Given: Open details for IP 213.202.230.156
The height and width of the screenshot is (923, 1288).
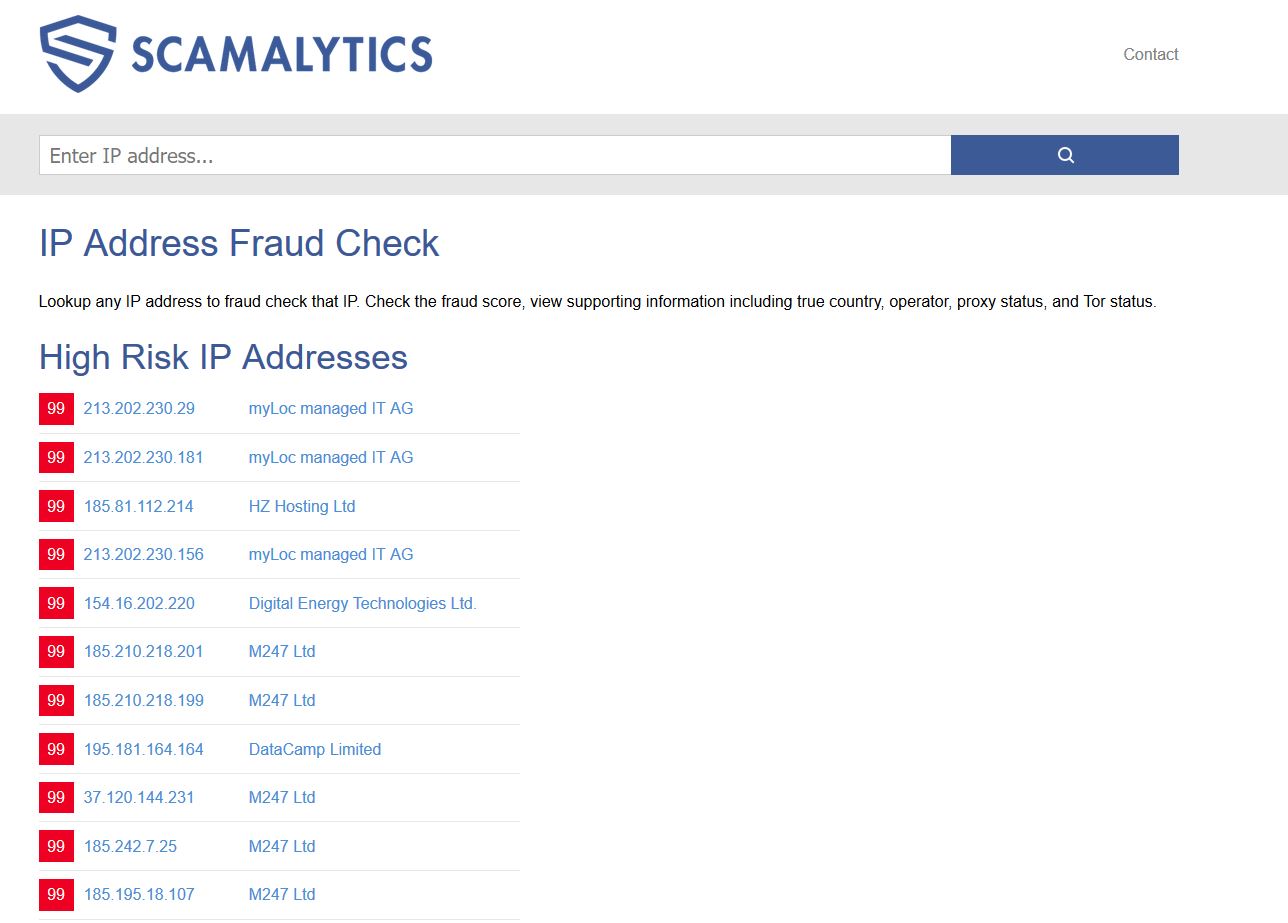Looking at the screenshot, I should pyautogui.click(x=143, y=554).
